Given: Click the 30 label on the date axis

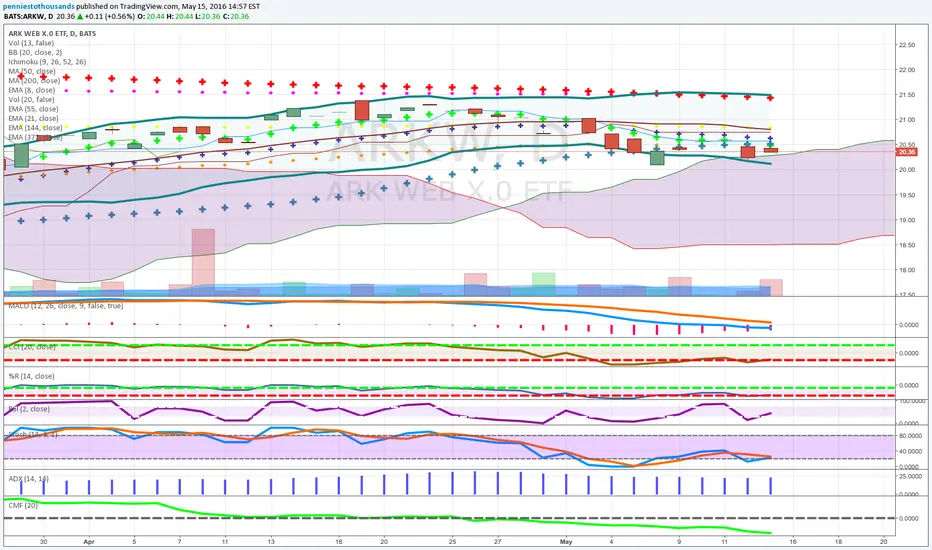Looking at the screenshot, I should click(43, 542).
